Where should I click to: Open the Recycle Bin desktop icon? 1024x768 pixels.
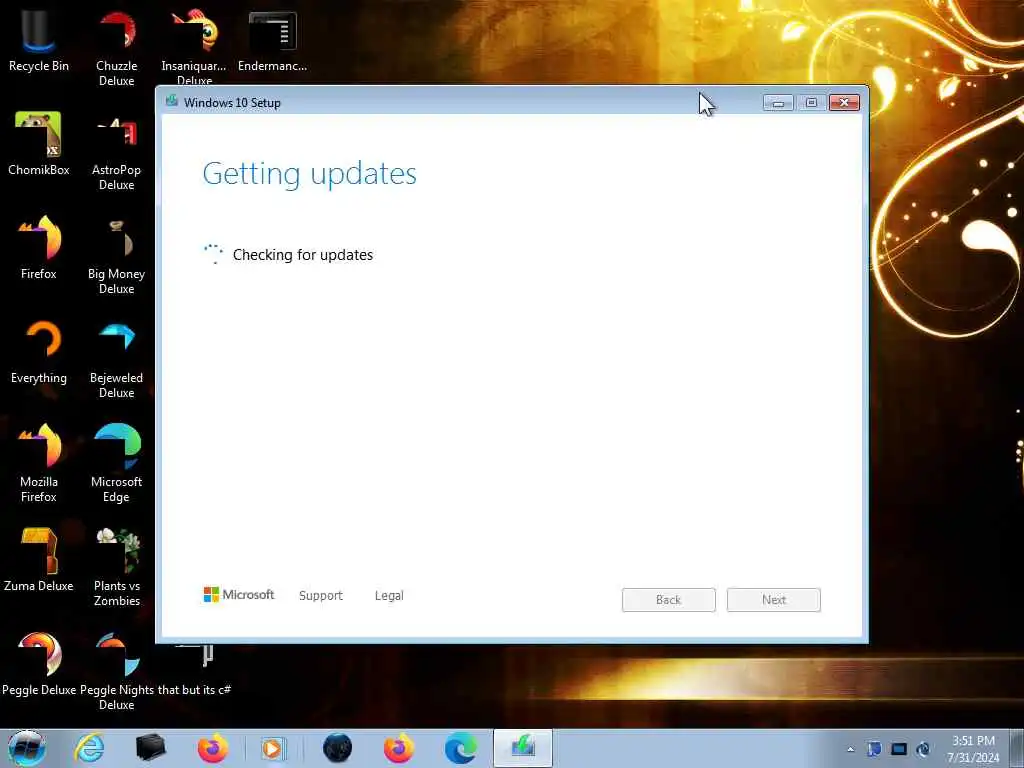tap(39, 40)
